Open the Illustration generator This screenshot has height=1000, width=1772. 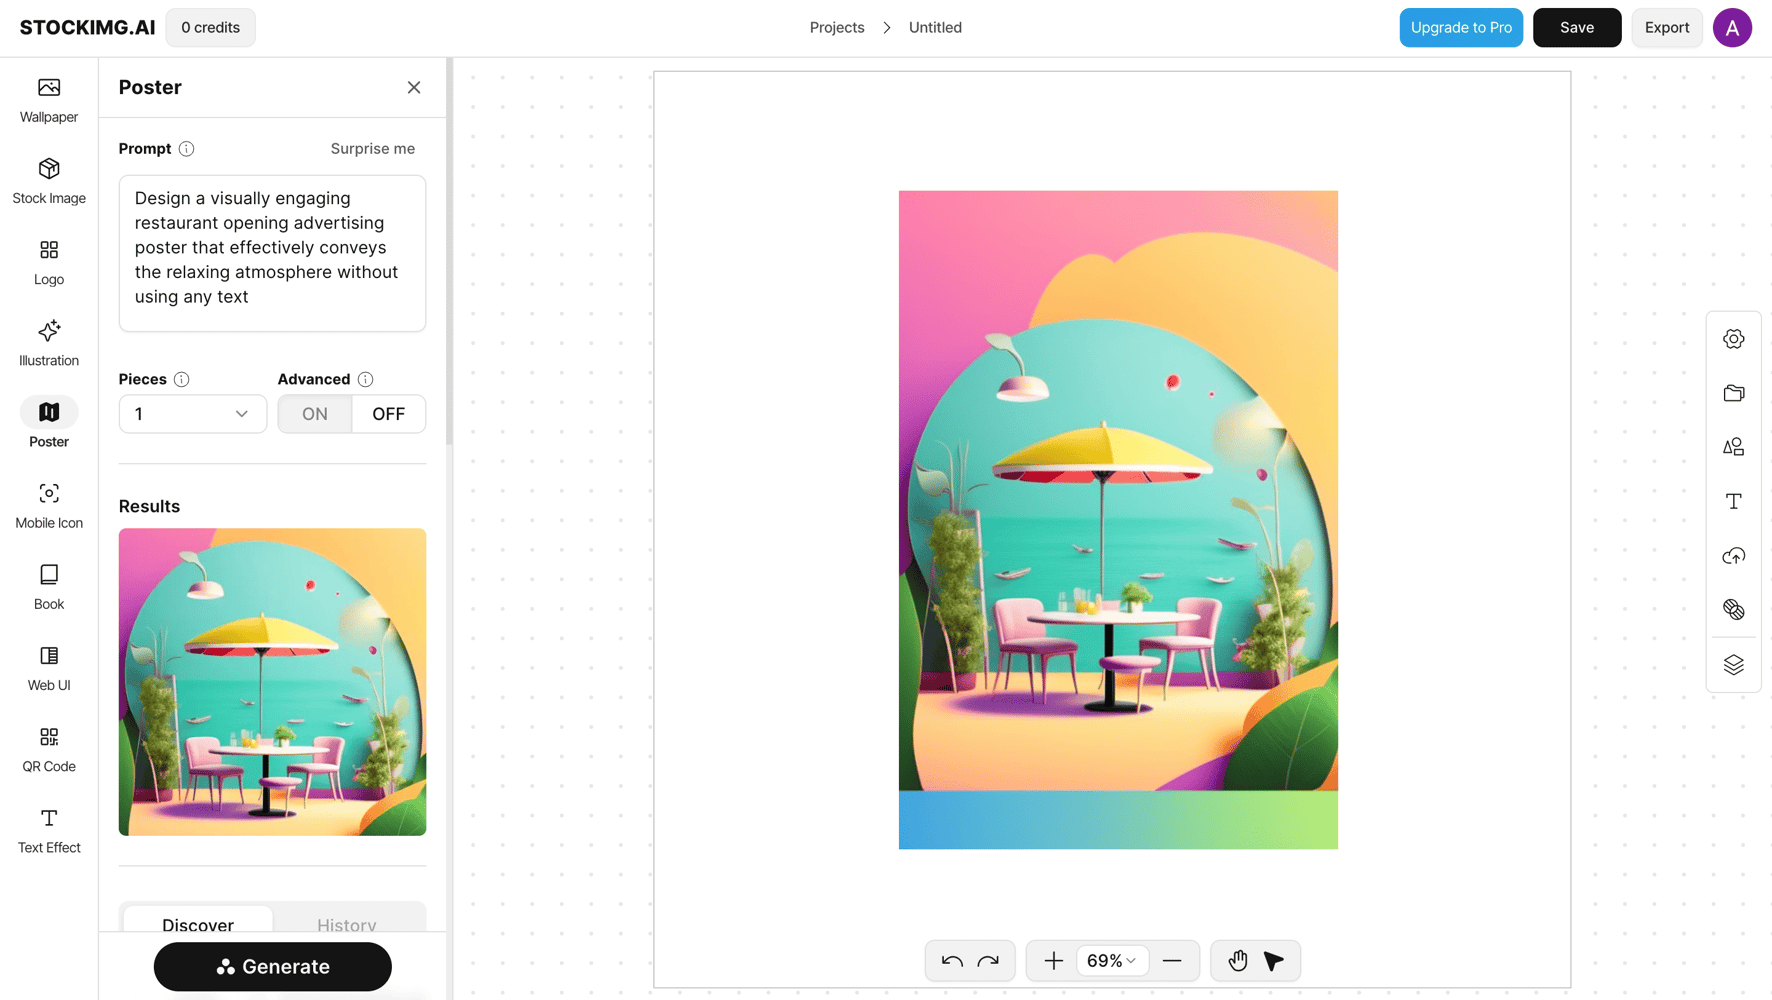point(48,343)
